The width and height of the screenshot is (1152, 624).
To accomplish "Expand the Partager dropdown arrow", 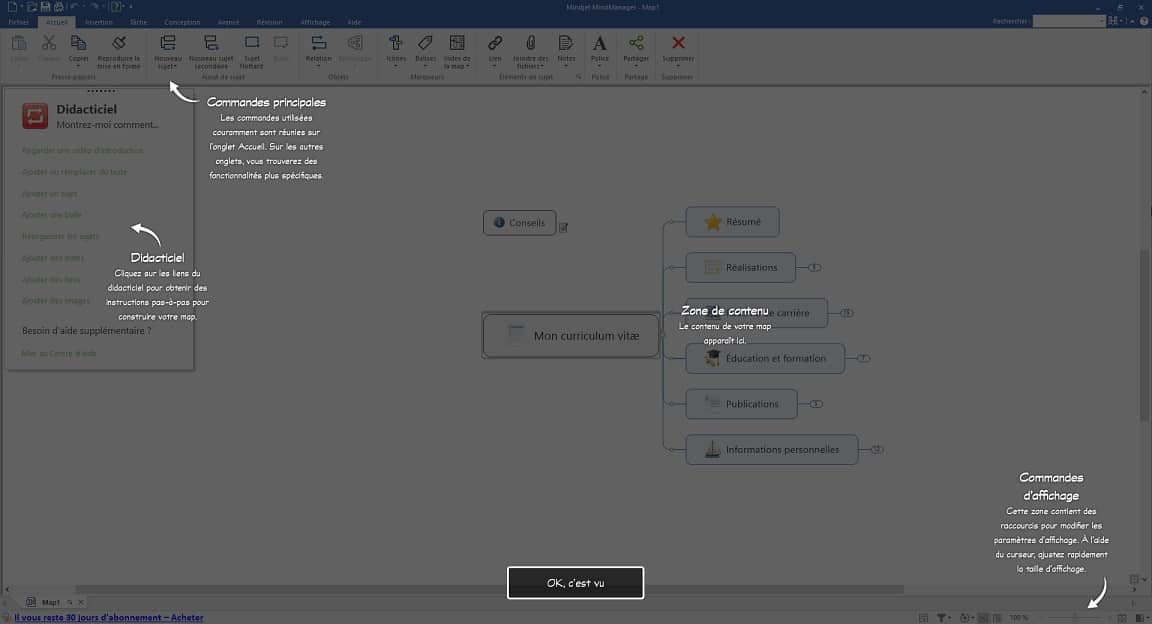I will 636,65.
